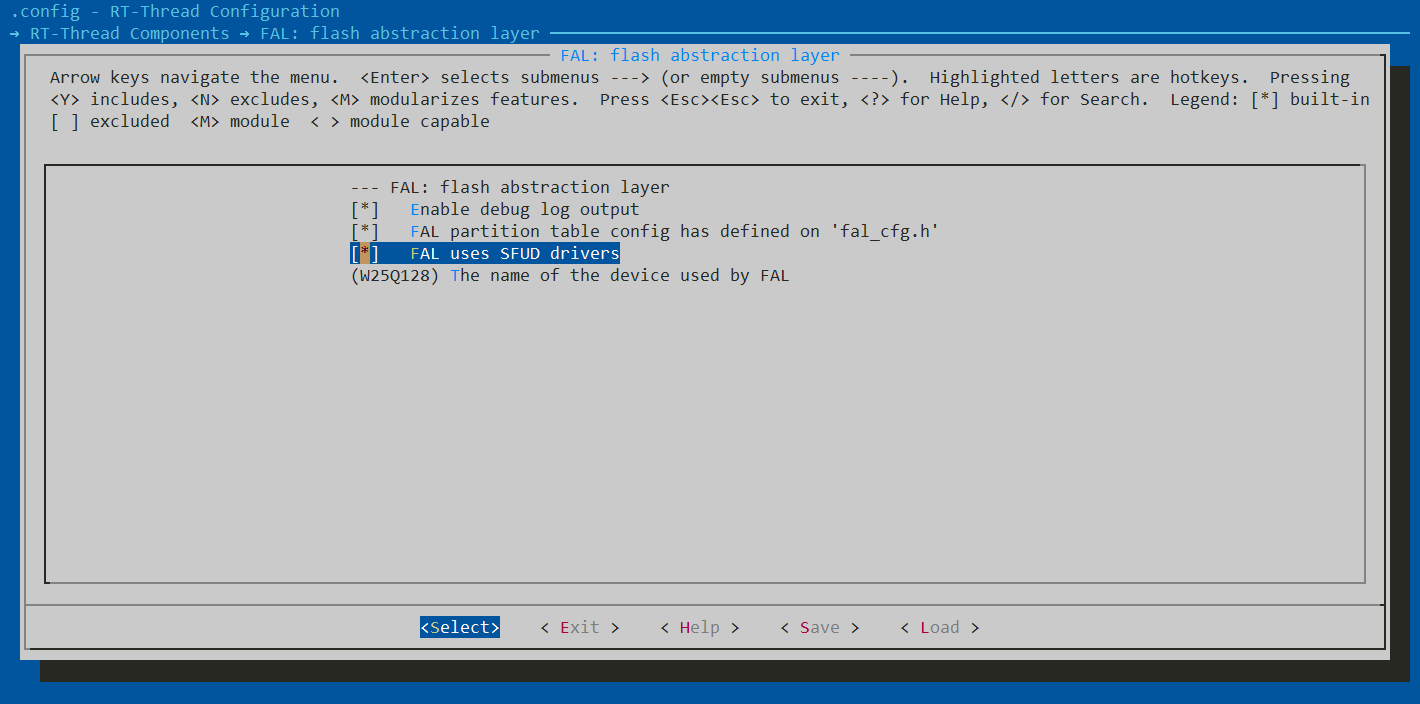Select 'The name of the device used by FAL' row
Viewport: 1420px width, 704px height.
click(570, 275)
